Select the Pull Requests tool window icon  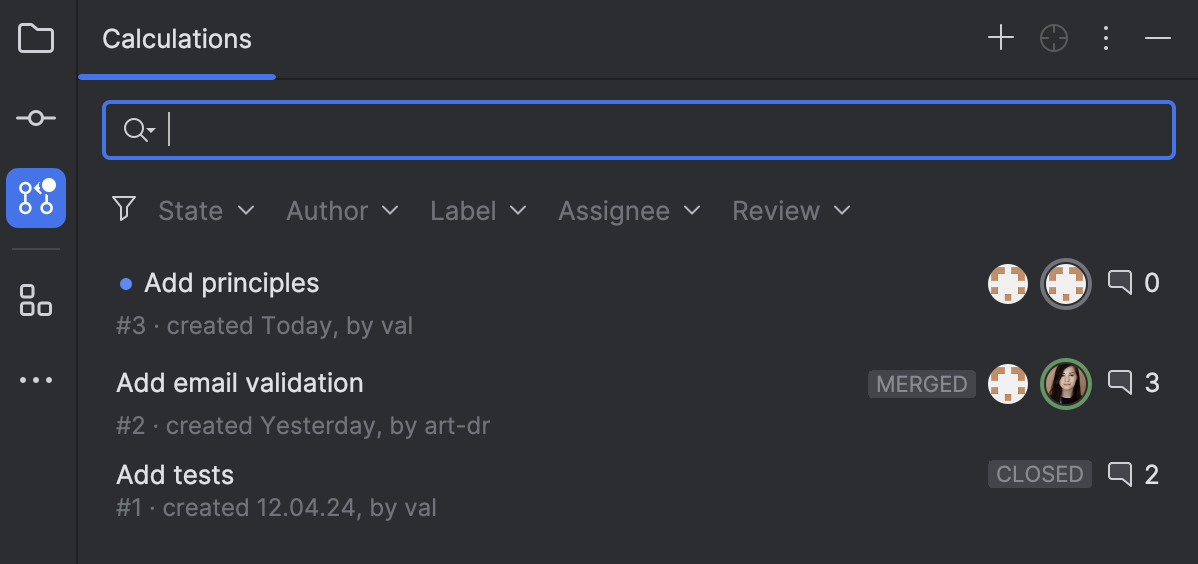pyautogui.click(x=36, y=198)
